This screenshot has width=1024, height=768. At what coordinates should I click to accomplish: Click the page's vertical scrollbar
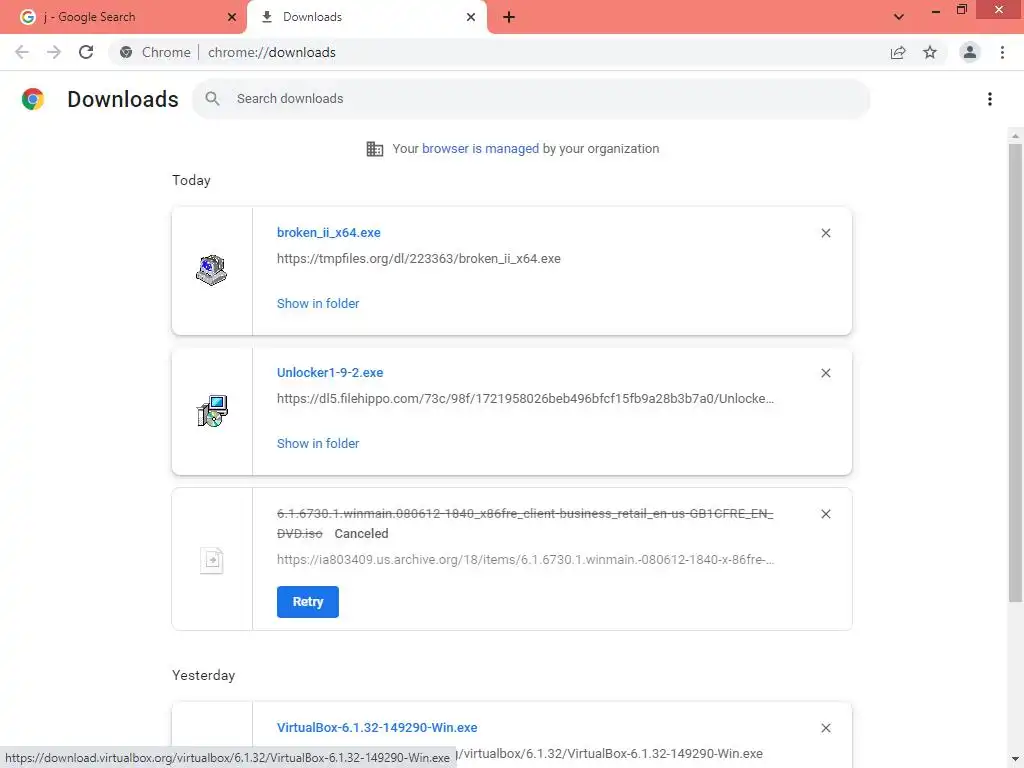[x=1015, y=370]
